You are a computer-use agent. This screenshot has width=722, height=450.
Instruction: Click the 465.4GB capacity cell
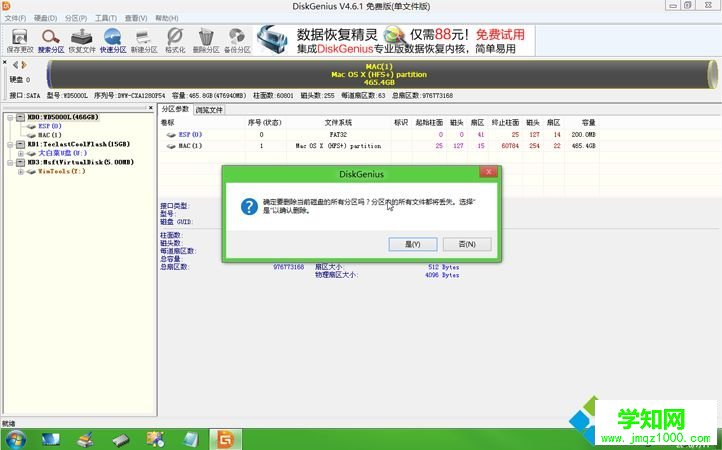pyautogui.click(x=583, y=146)
